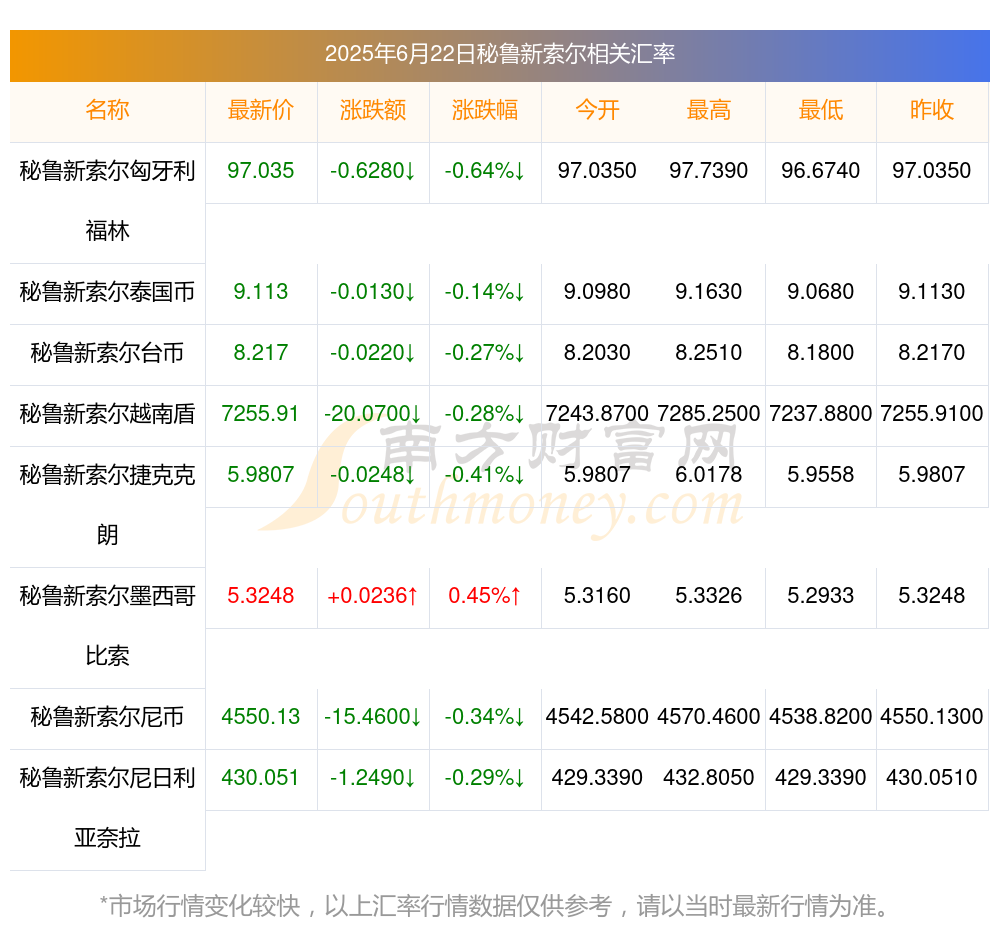Select the 最低 column header
1000x937 pixels.
(x=820, y=110)
